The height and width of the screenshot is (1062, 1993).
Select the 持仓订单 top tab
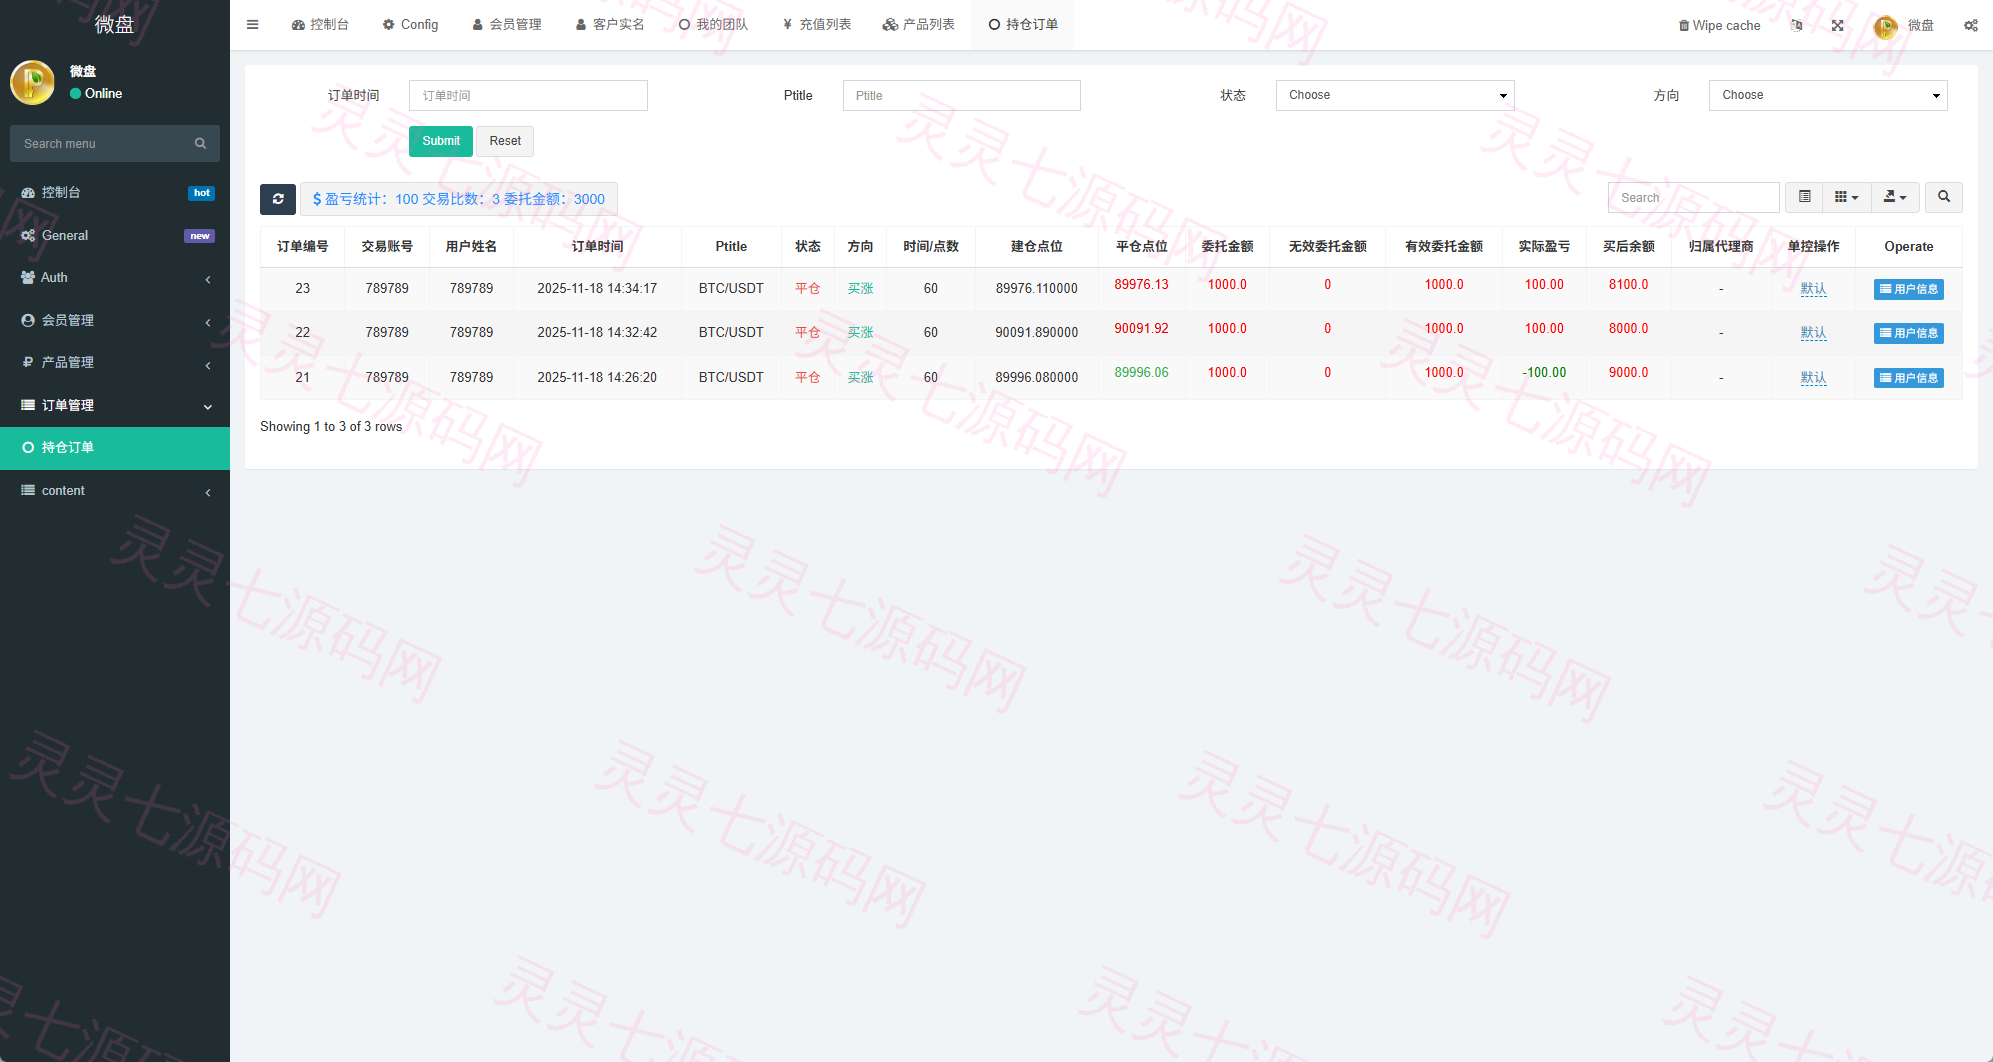pyautogui.click(x=1023, y=25)
